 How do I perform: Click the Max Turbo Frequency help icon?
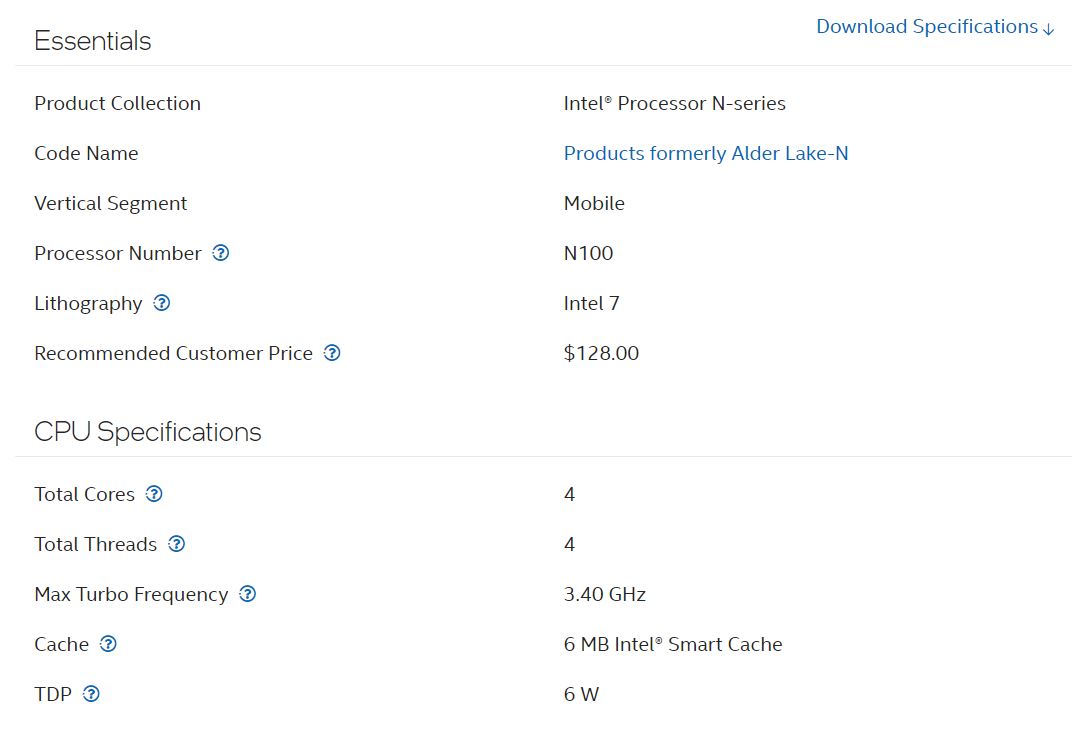[x=248, y=594]
